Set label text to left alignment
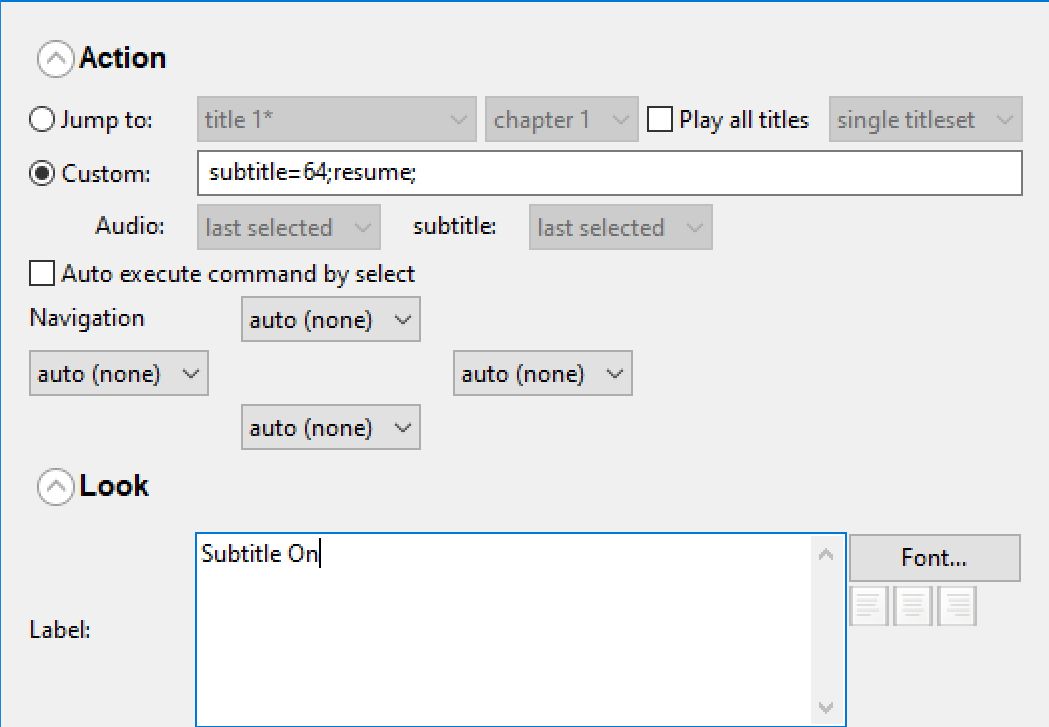The width and height of the screenshot is (1049, 727). pos(870,606)
